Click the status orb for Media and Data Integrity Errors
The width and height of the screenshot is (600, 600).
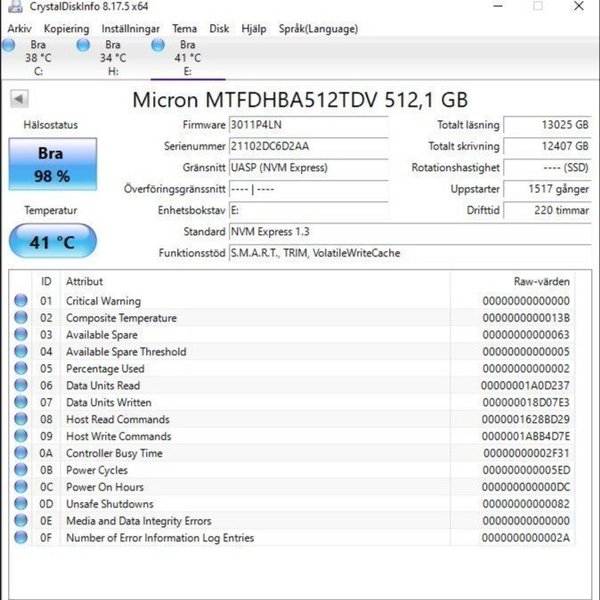pyautogui.click(x=21, y=520)
